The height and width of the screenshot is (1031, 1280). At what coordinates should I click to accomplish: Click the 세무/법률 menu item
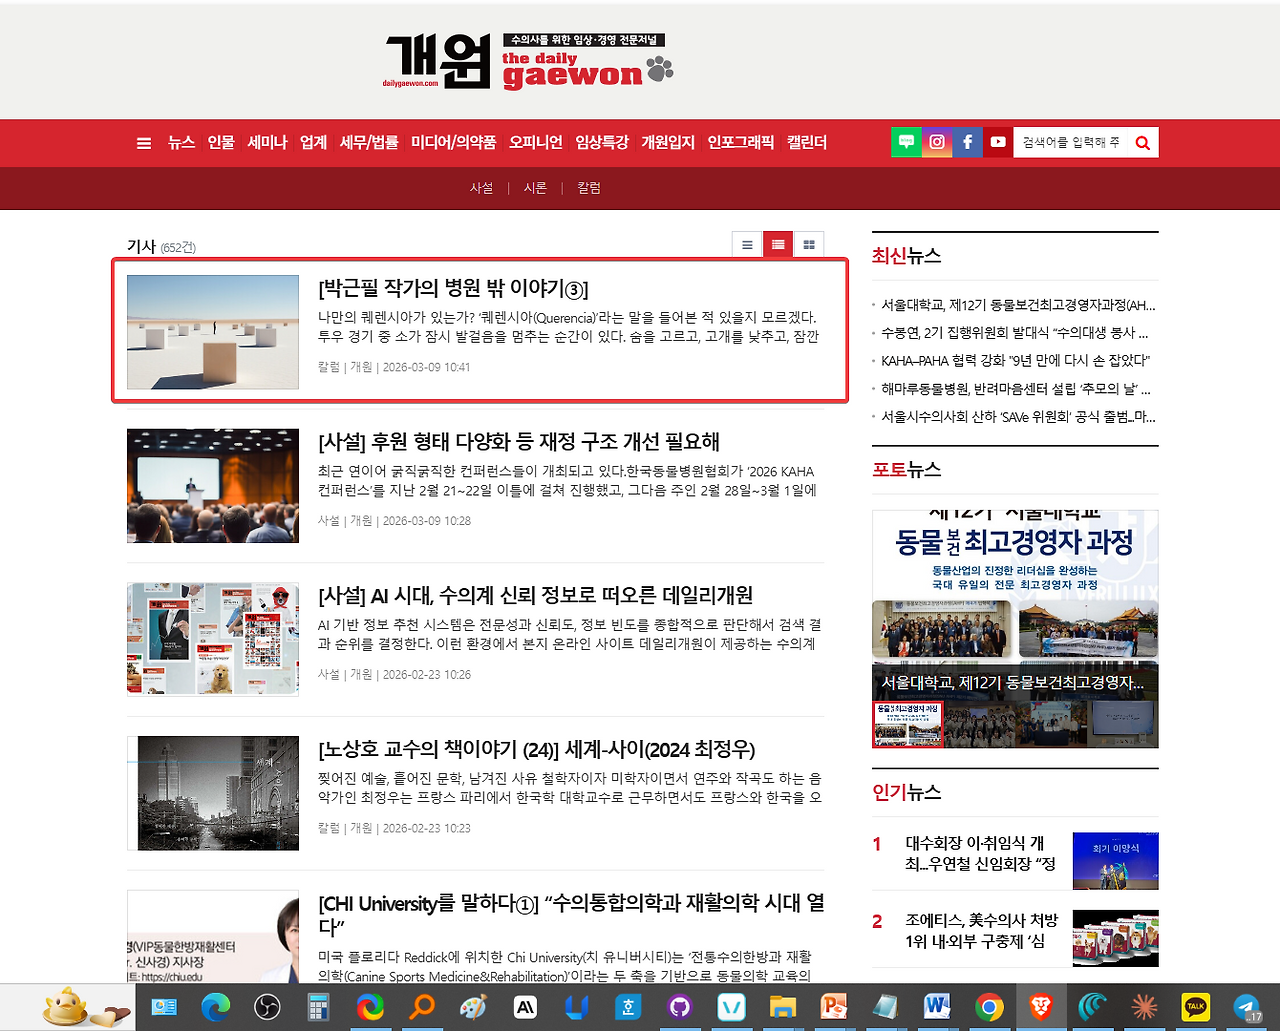tap(369, 143)
